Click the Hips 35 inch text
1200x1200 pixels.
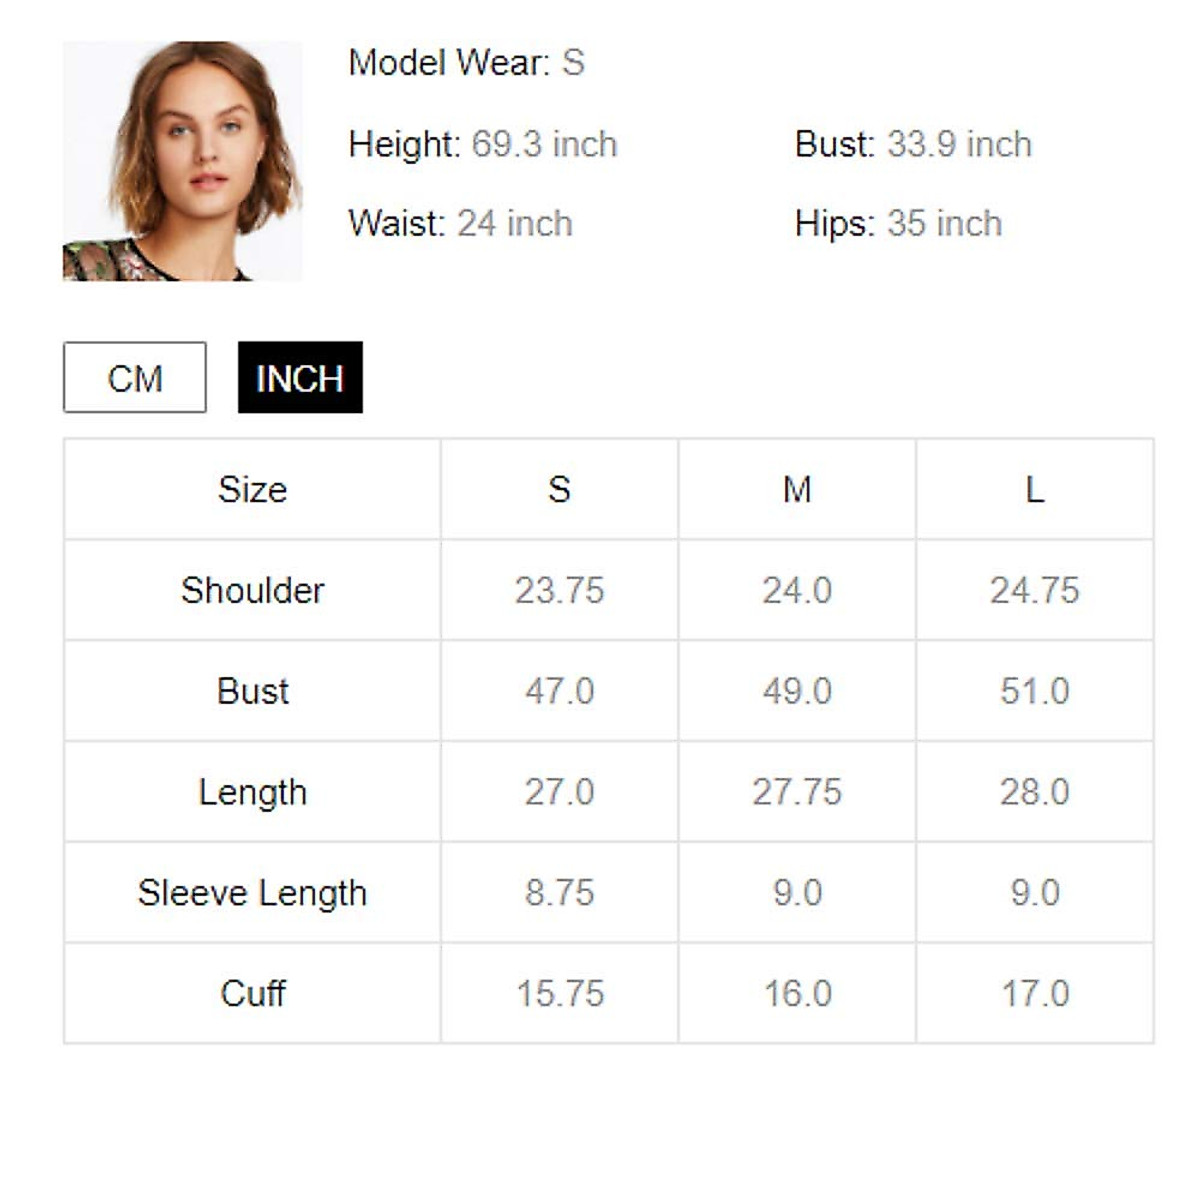point(898,223)
